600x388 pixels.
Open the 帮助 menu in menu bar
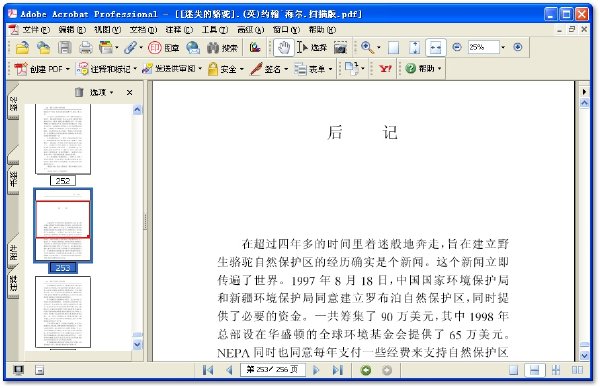point(322,29)
